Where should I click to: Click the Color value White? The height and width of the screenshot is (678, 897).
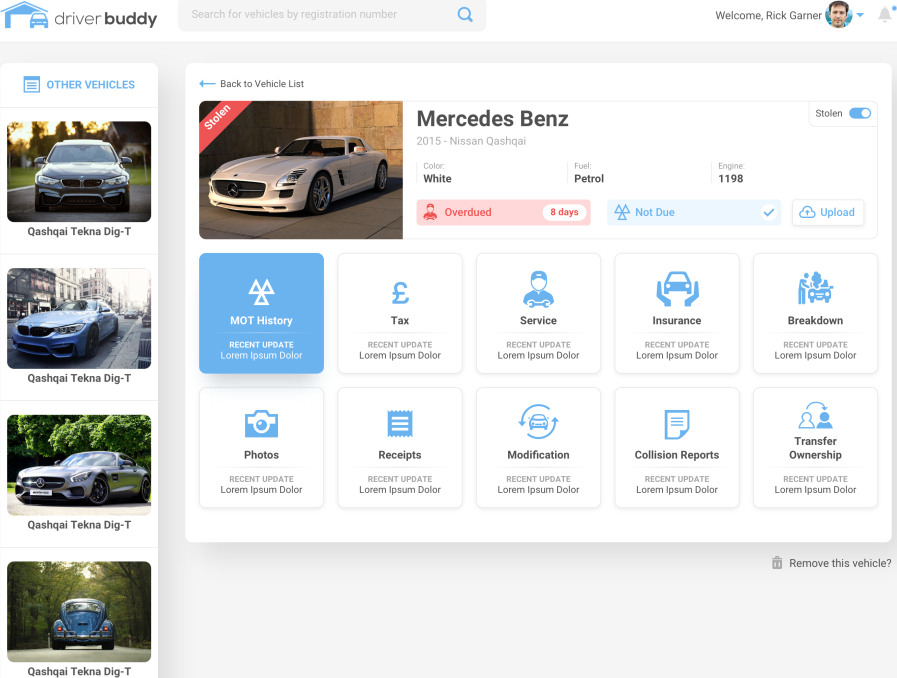437,179
